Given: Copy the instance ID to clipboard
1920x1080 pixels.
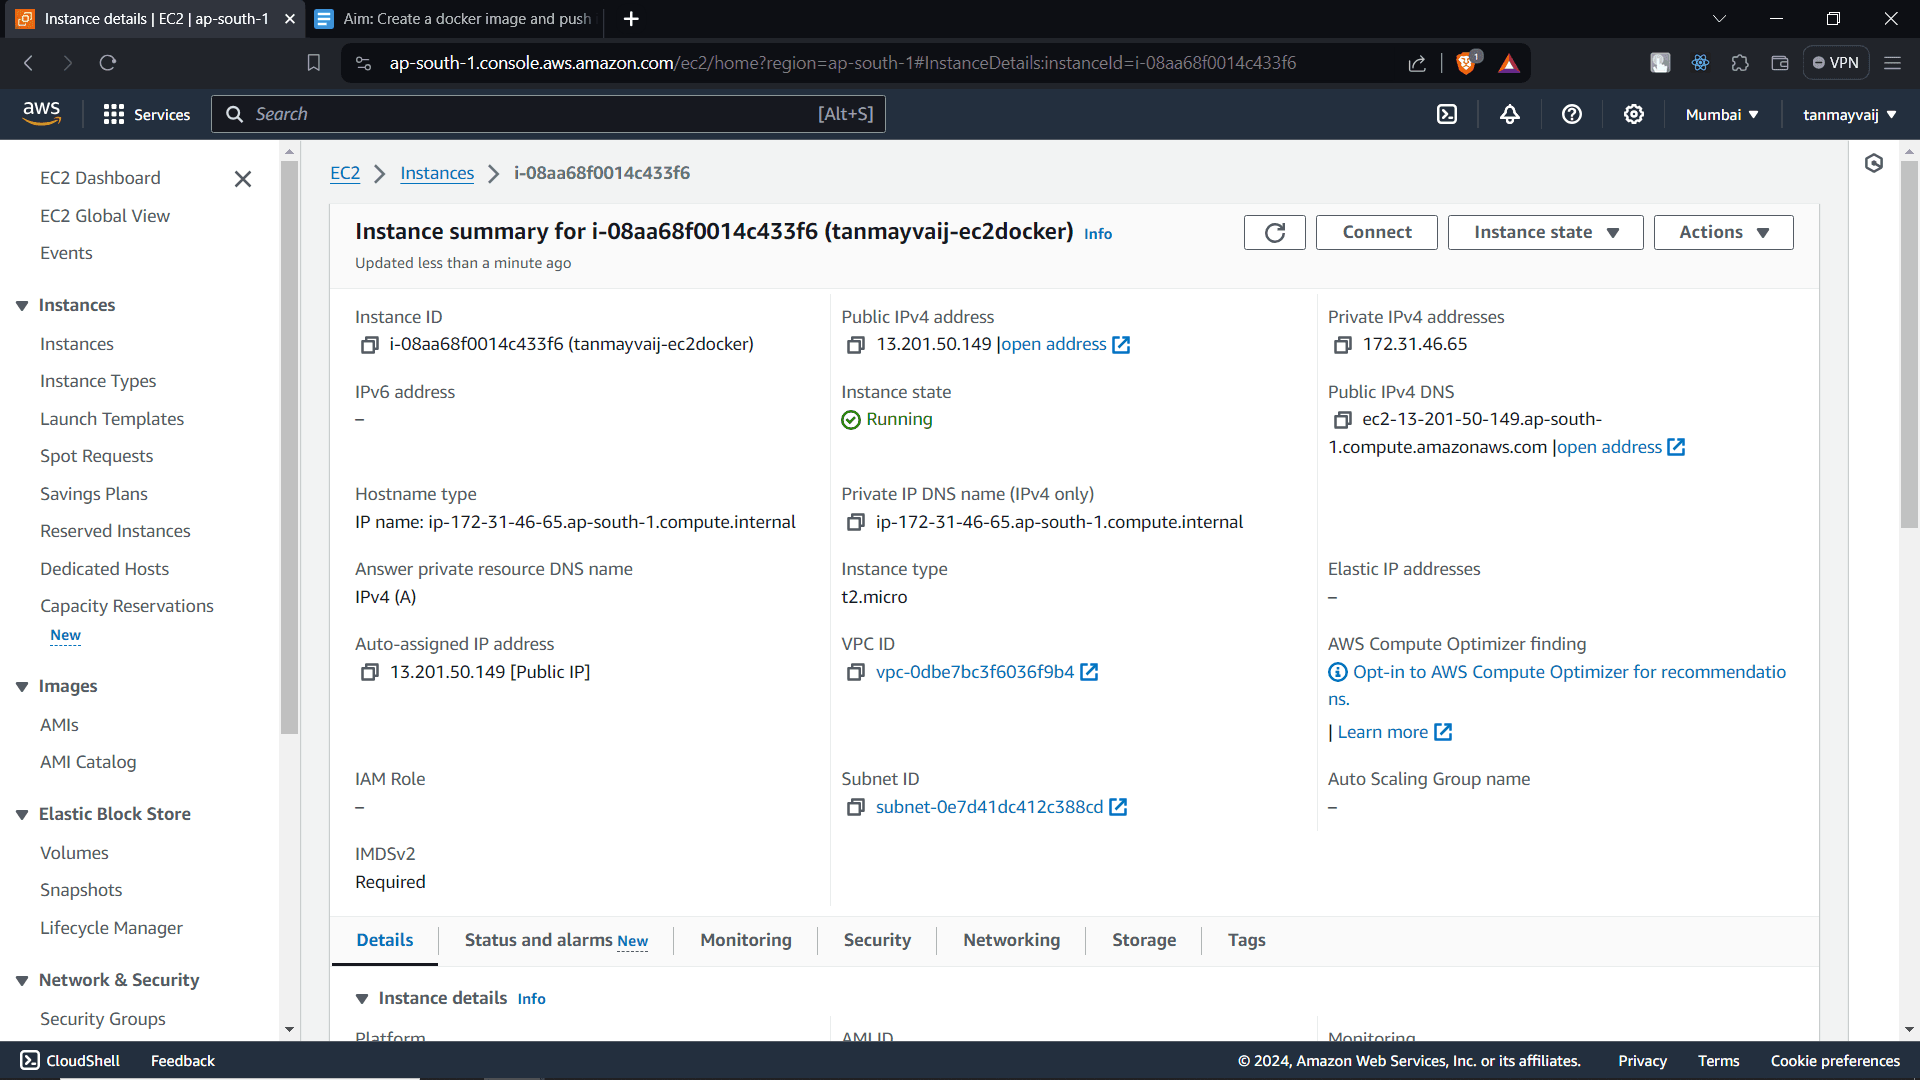Looking at the screenshot, I should [369, 344].
